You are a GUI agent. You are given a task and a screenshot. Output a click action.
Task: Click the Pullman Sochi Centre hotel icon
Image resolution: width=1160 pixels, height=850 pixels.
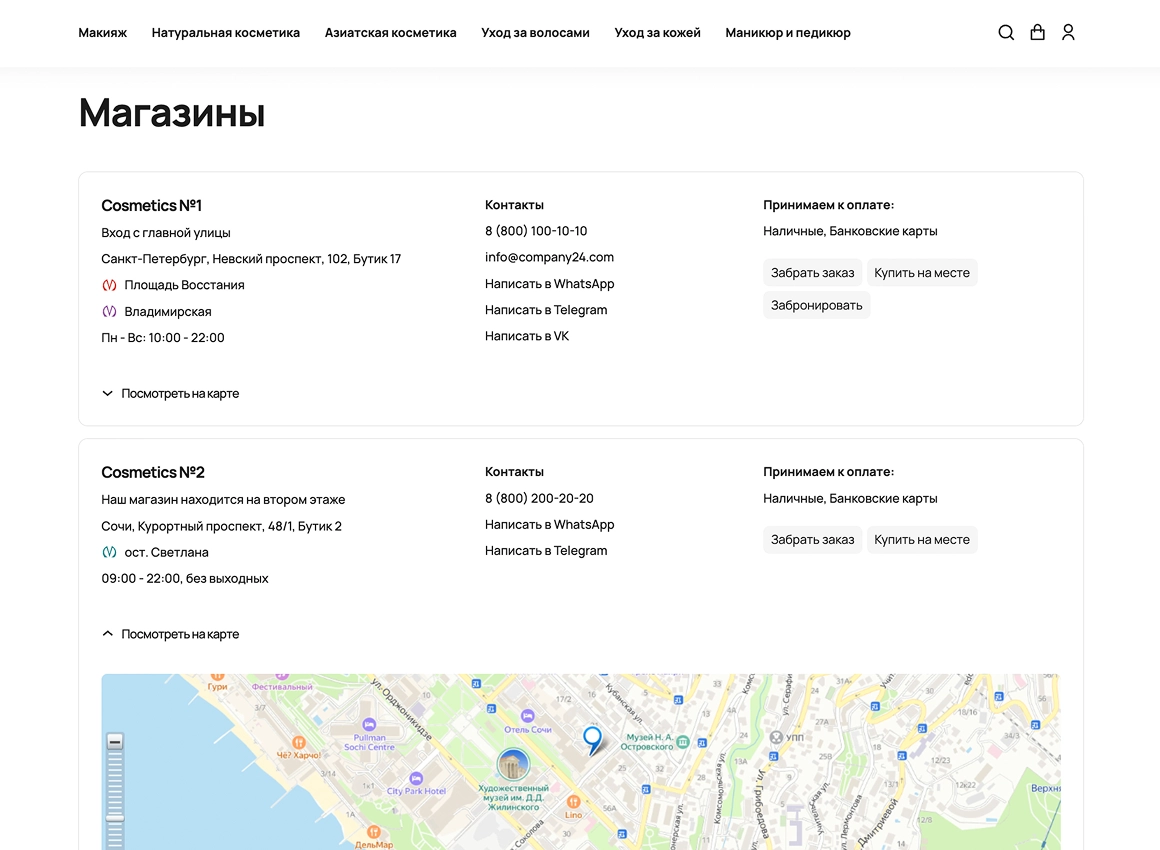(x=369, y=725)
